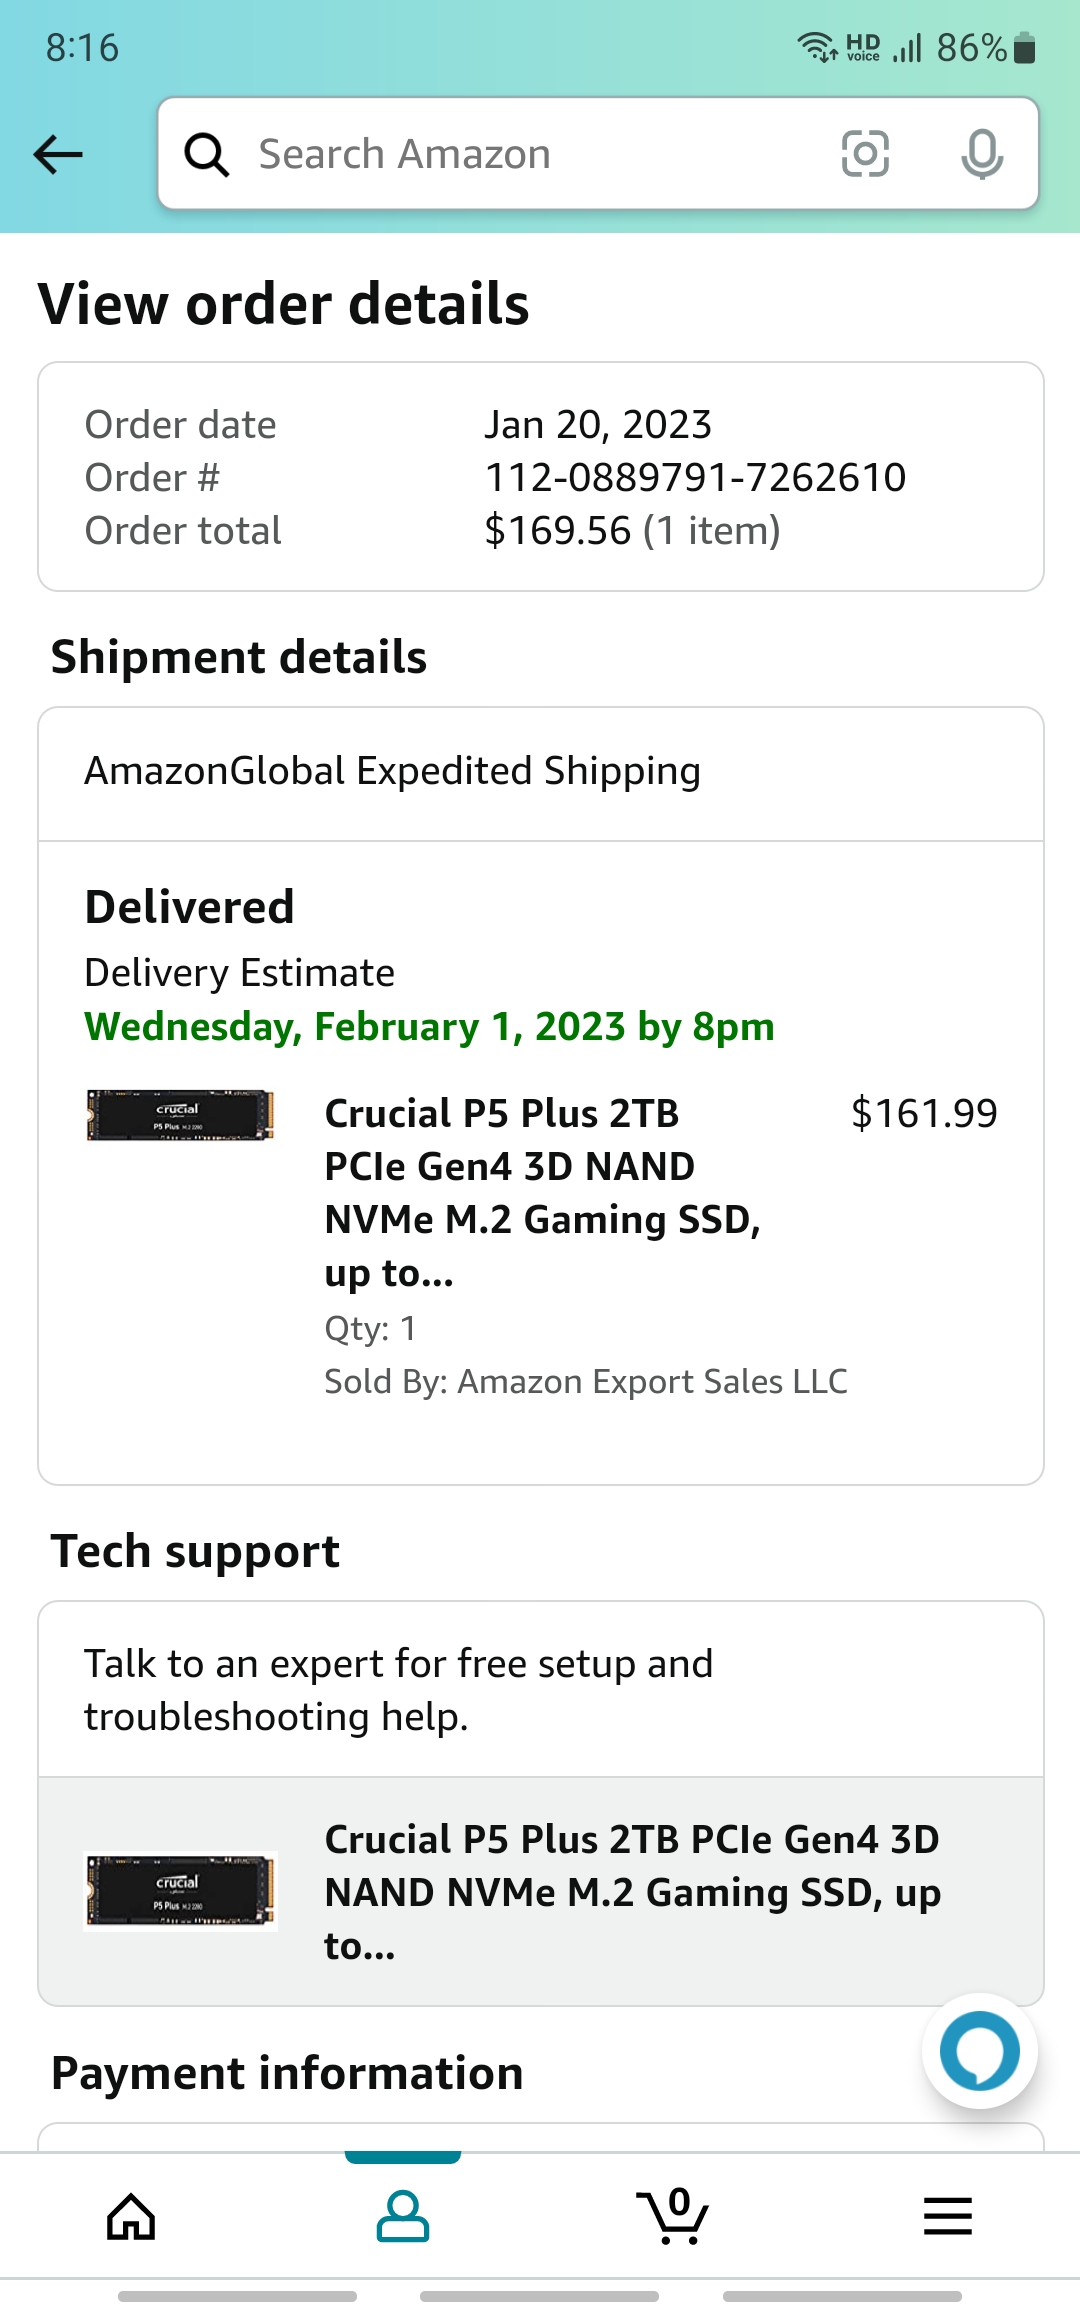The height and width of the screenshot is (2316, 1080).
Task: Tap the shipment SSD product thumbnail
Action: (x=180, y=1115)
